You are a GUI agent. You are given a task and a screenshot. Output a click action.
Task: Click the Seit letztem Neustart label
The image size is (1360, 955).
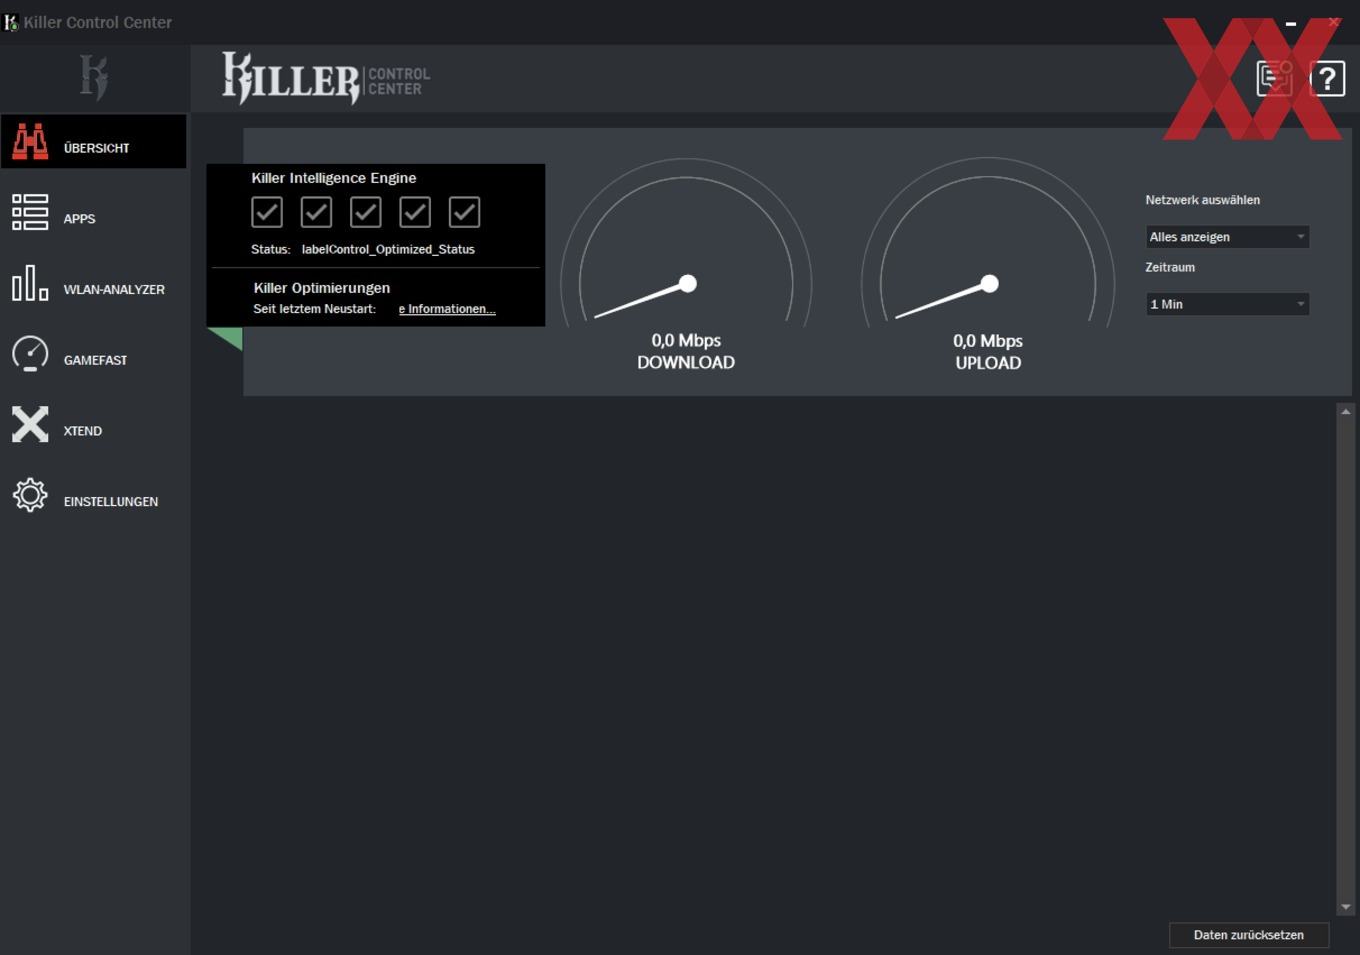coord(314,309)
